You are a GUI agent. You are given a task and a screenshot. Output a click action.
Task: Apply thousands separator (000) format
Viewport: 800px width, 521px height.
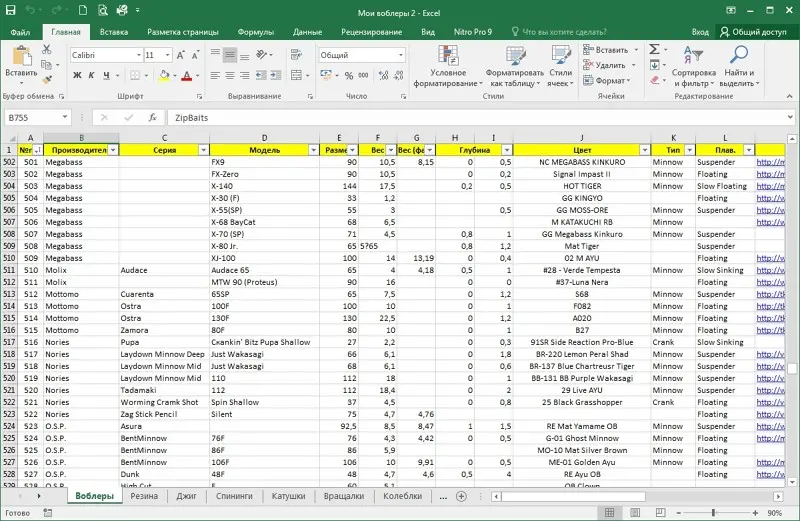pyautogui.click(x=363, y=76)
